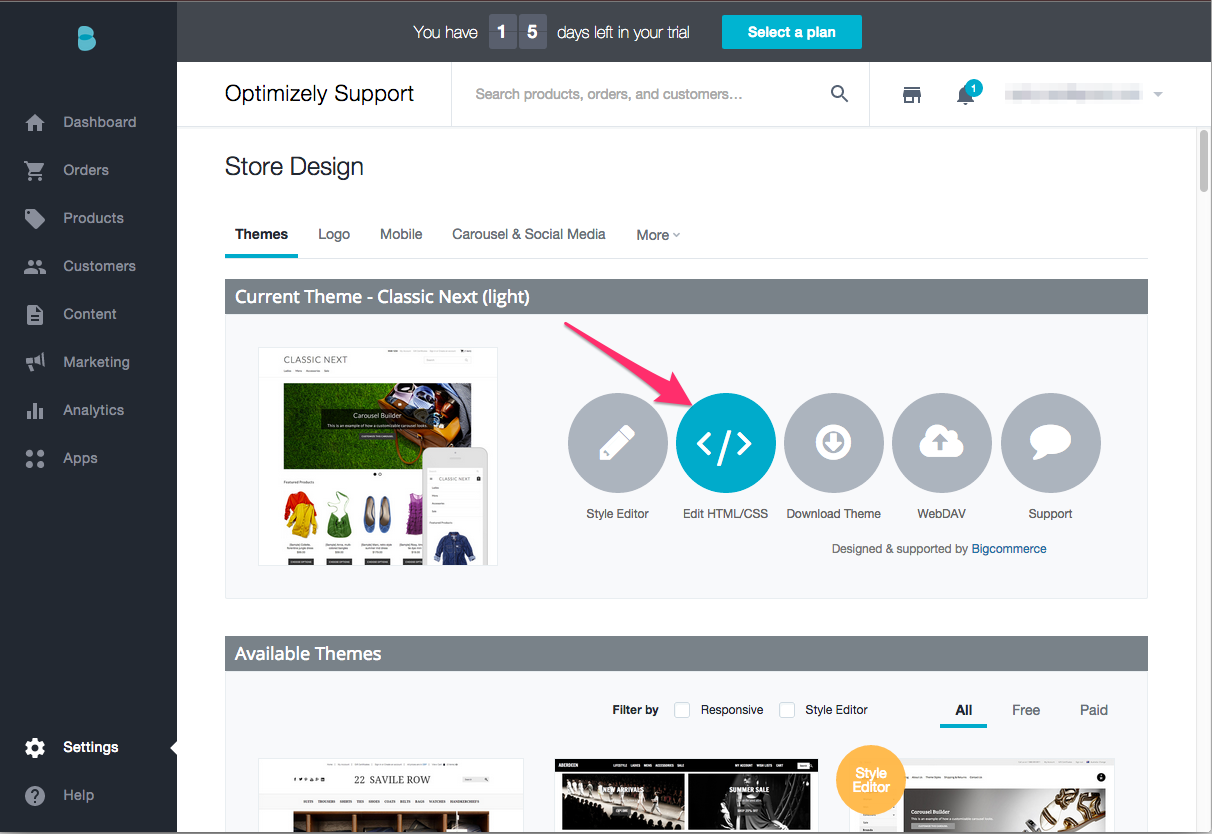1212x834 pixels.
Task: Open the Products menu label
Action: point(94,218)
